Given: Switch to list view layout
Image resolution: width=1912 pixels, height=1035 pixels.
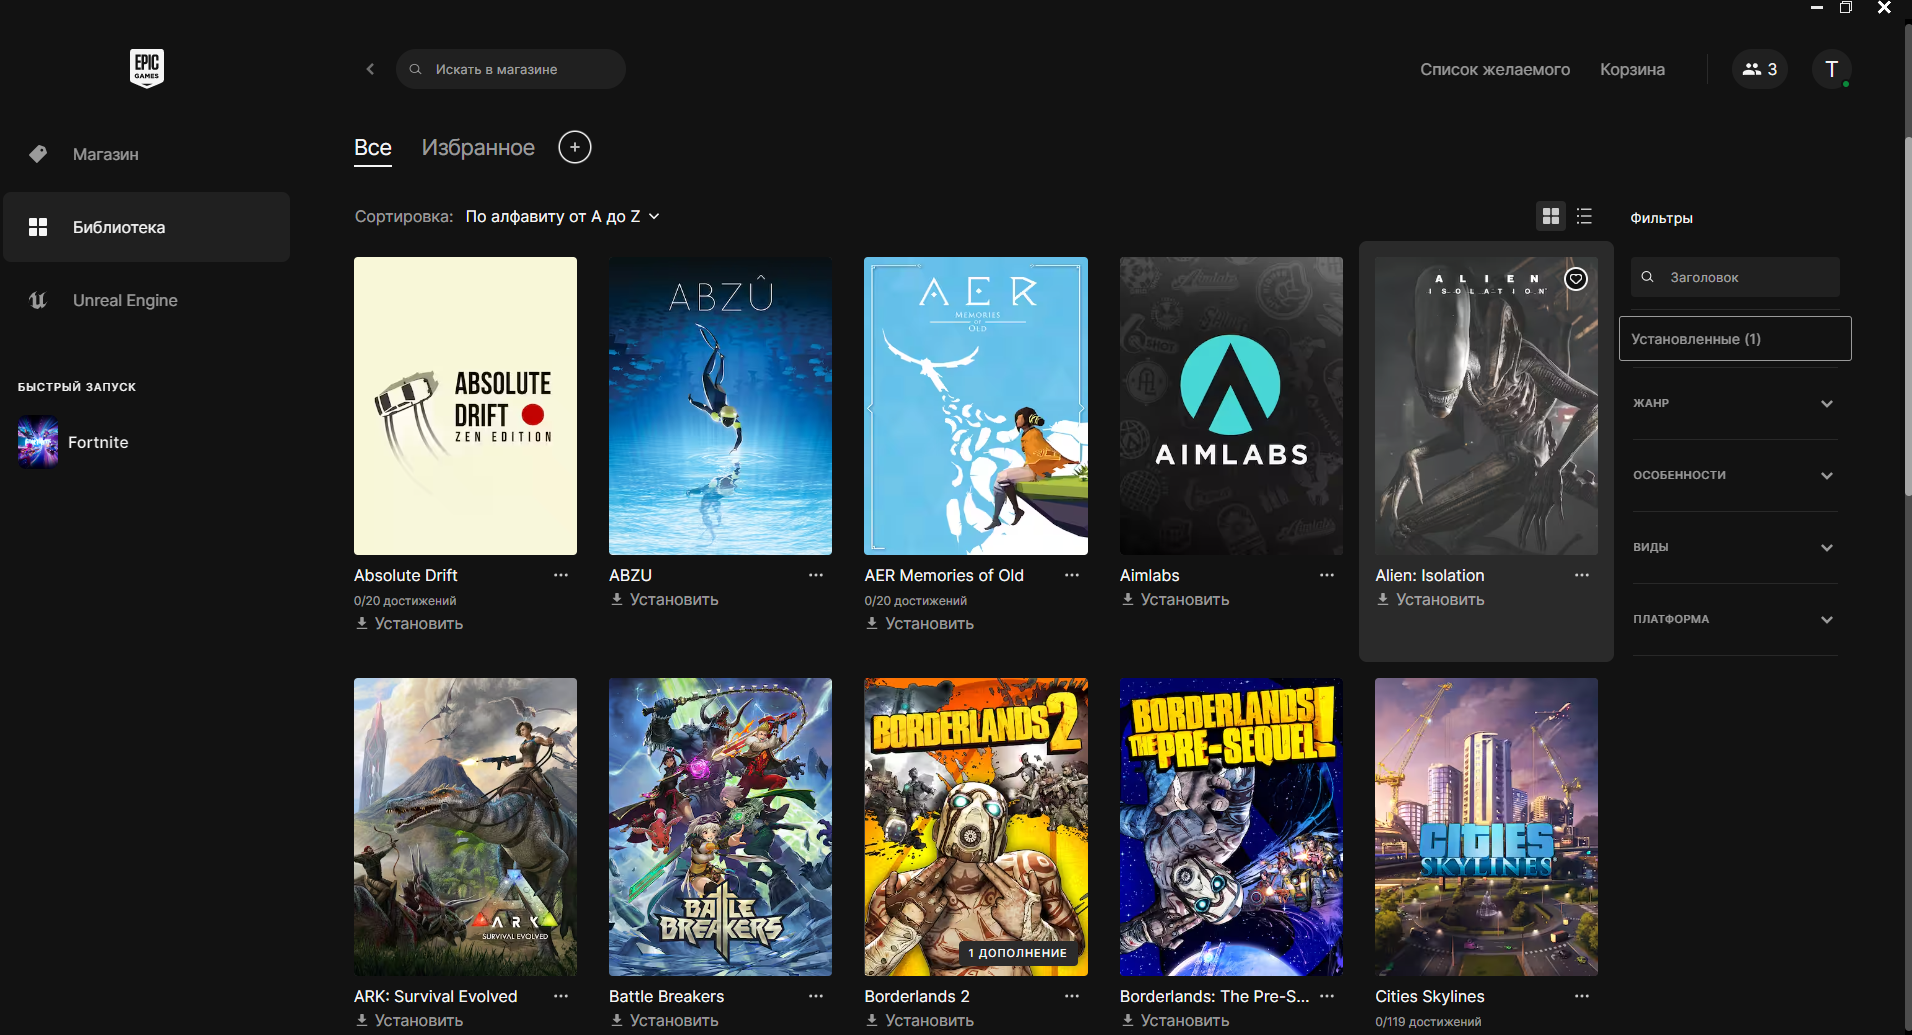Looking at the screenshot, I should coord(1584,216).
